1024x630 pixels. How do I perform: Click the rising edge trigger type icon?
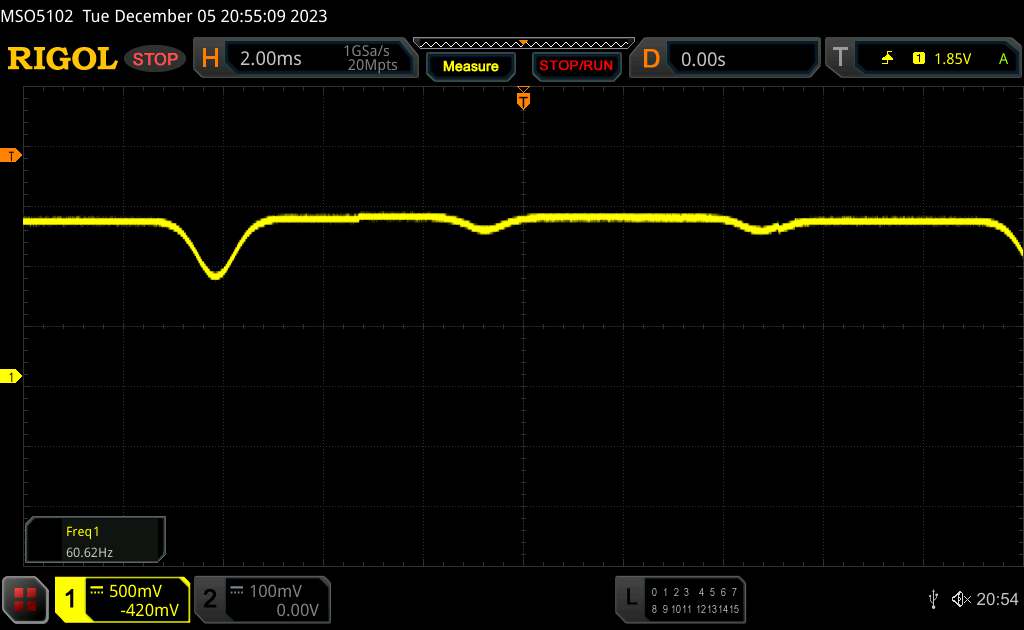(887, 59)
